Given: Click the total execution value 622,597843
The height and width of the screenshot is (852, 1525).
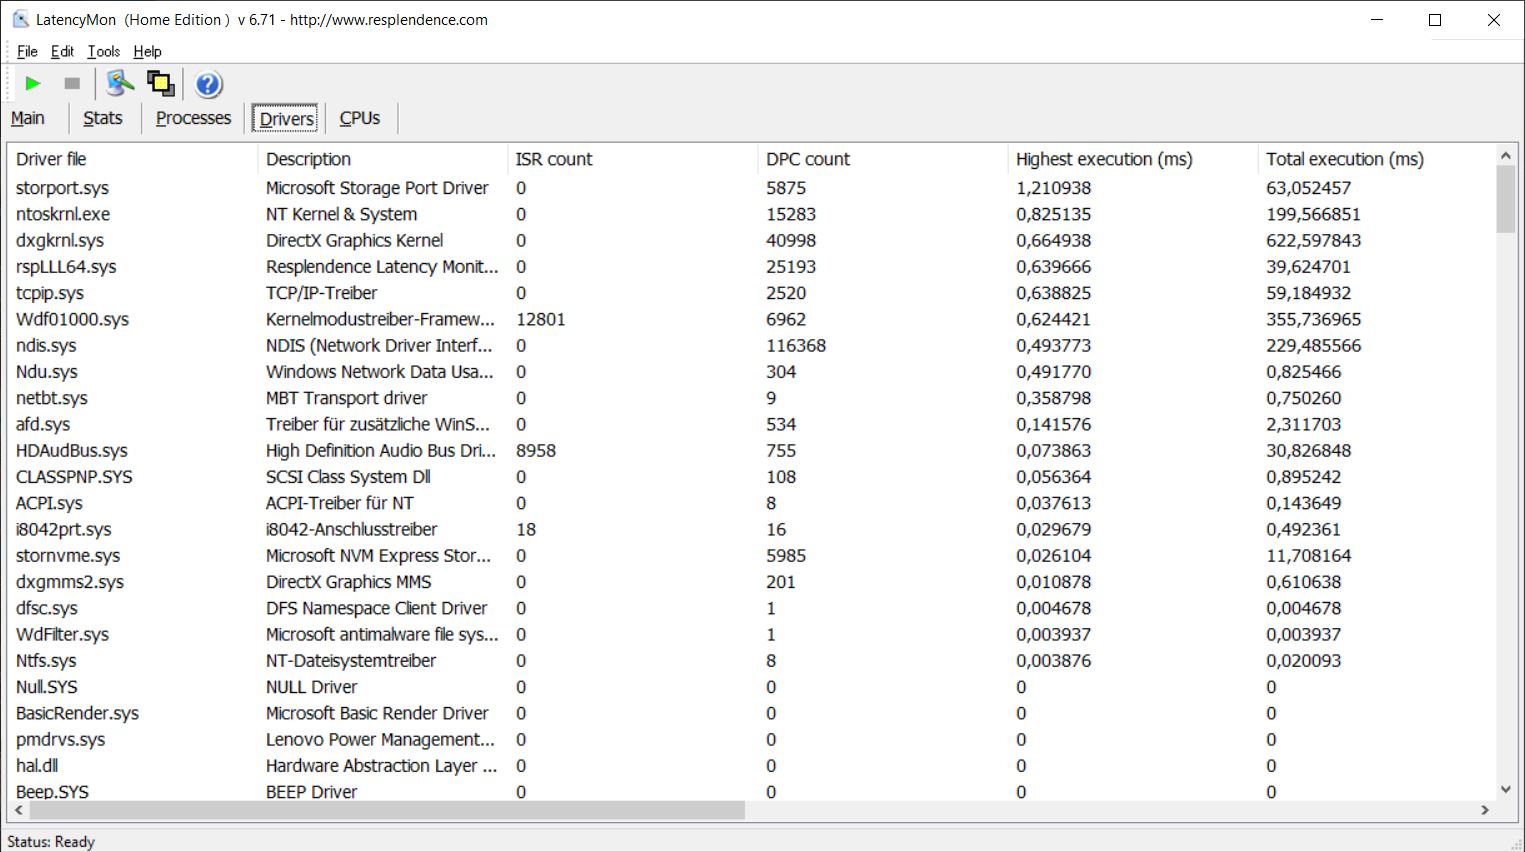Looking at the screenshot, I should click(x=1313, y=240).
